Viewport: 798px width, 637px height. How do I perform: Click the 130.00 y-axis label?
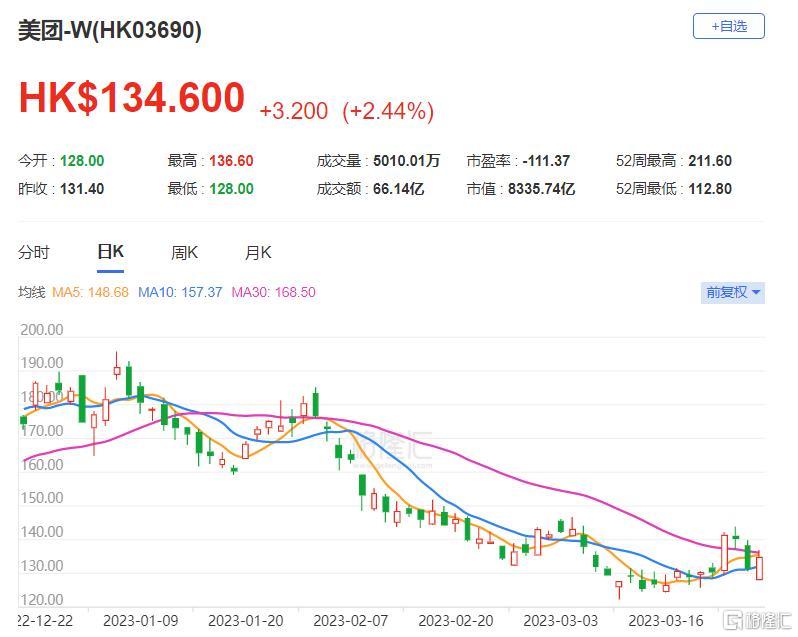42,566
